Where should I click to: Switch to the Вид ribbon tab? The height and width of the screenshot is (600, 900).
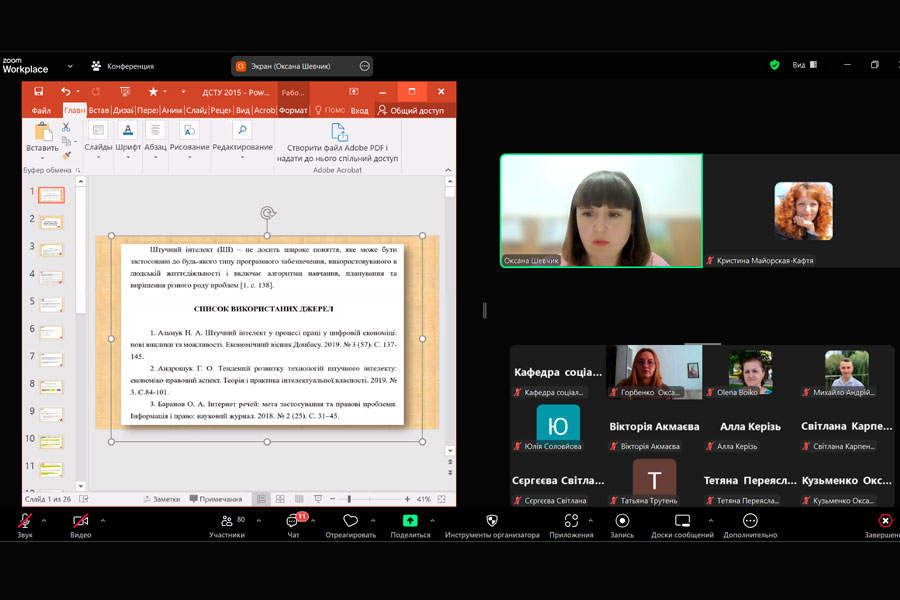(243, 111)
